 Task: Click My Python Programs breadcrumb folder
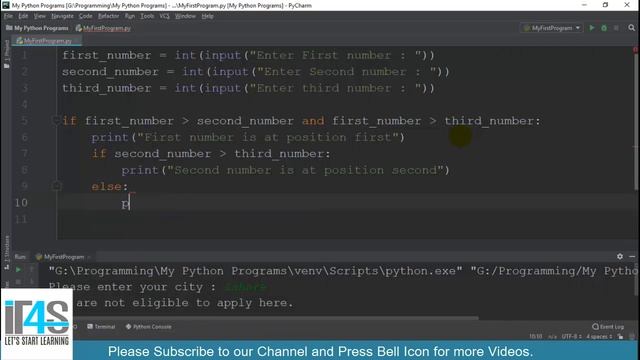point(37,28)
